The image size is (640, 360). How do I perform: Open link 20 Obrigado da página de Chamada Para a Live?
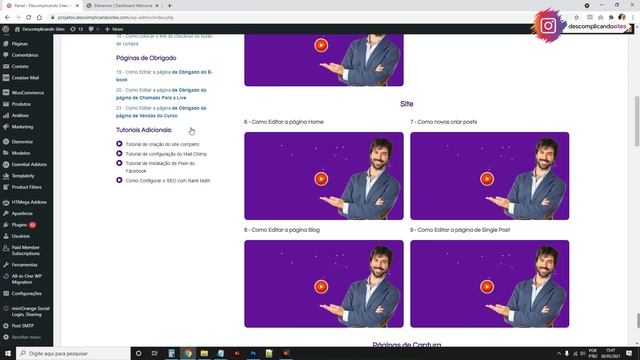click(x=161, y=94)
